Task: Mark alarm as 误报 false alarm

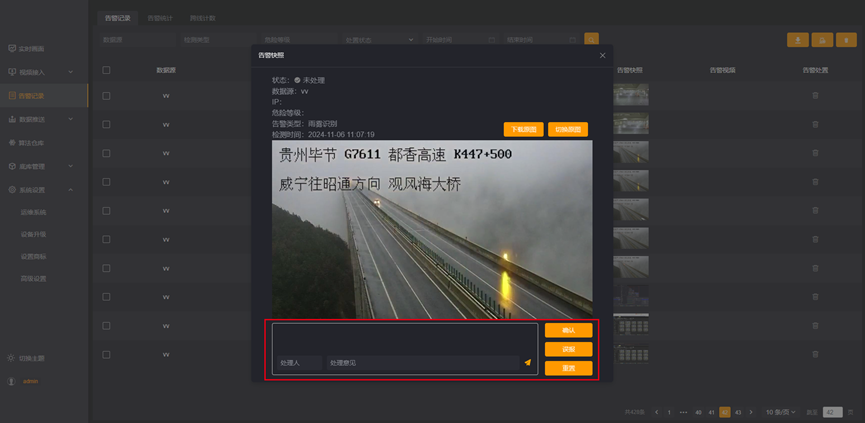Action: pyautogui.click(x=569, y=349)
